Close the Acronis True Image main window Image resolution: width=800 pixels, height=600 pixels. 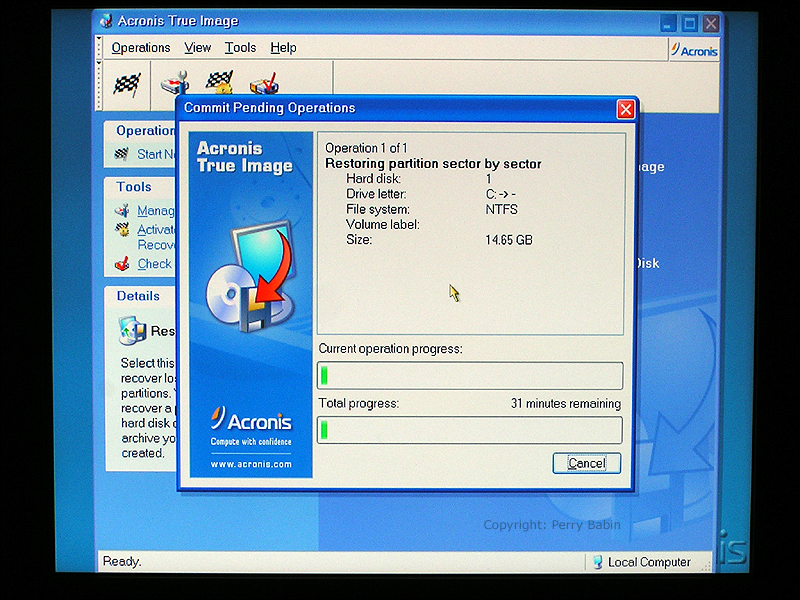tap(711, 23)
